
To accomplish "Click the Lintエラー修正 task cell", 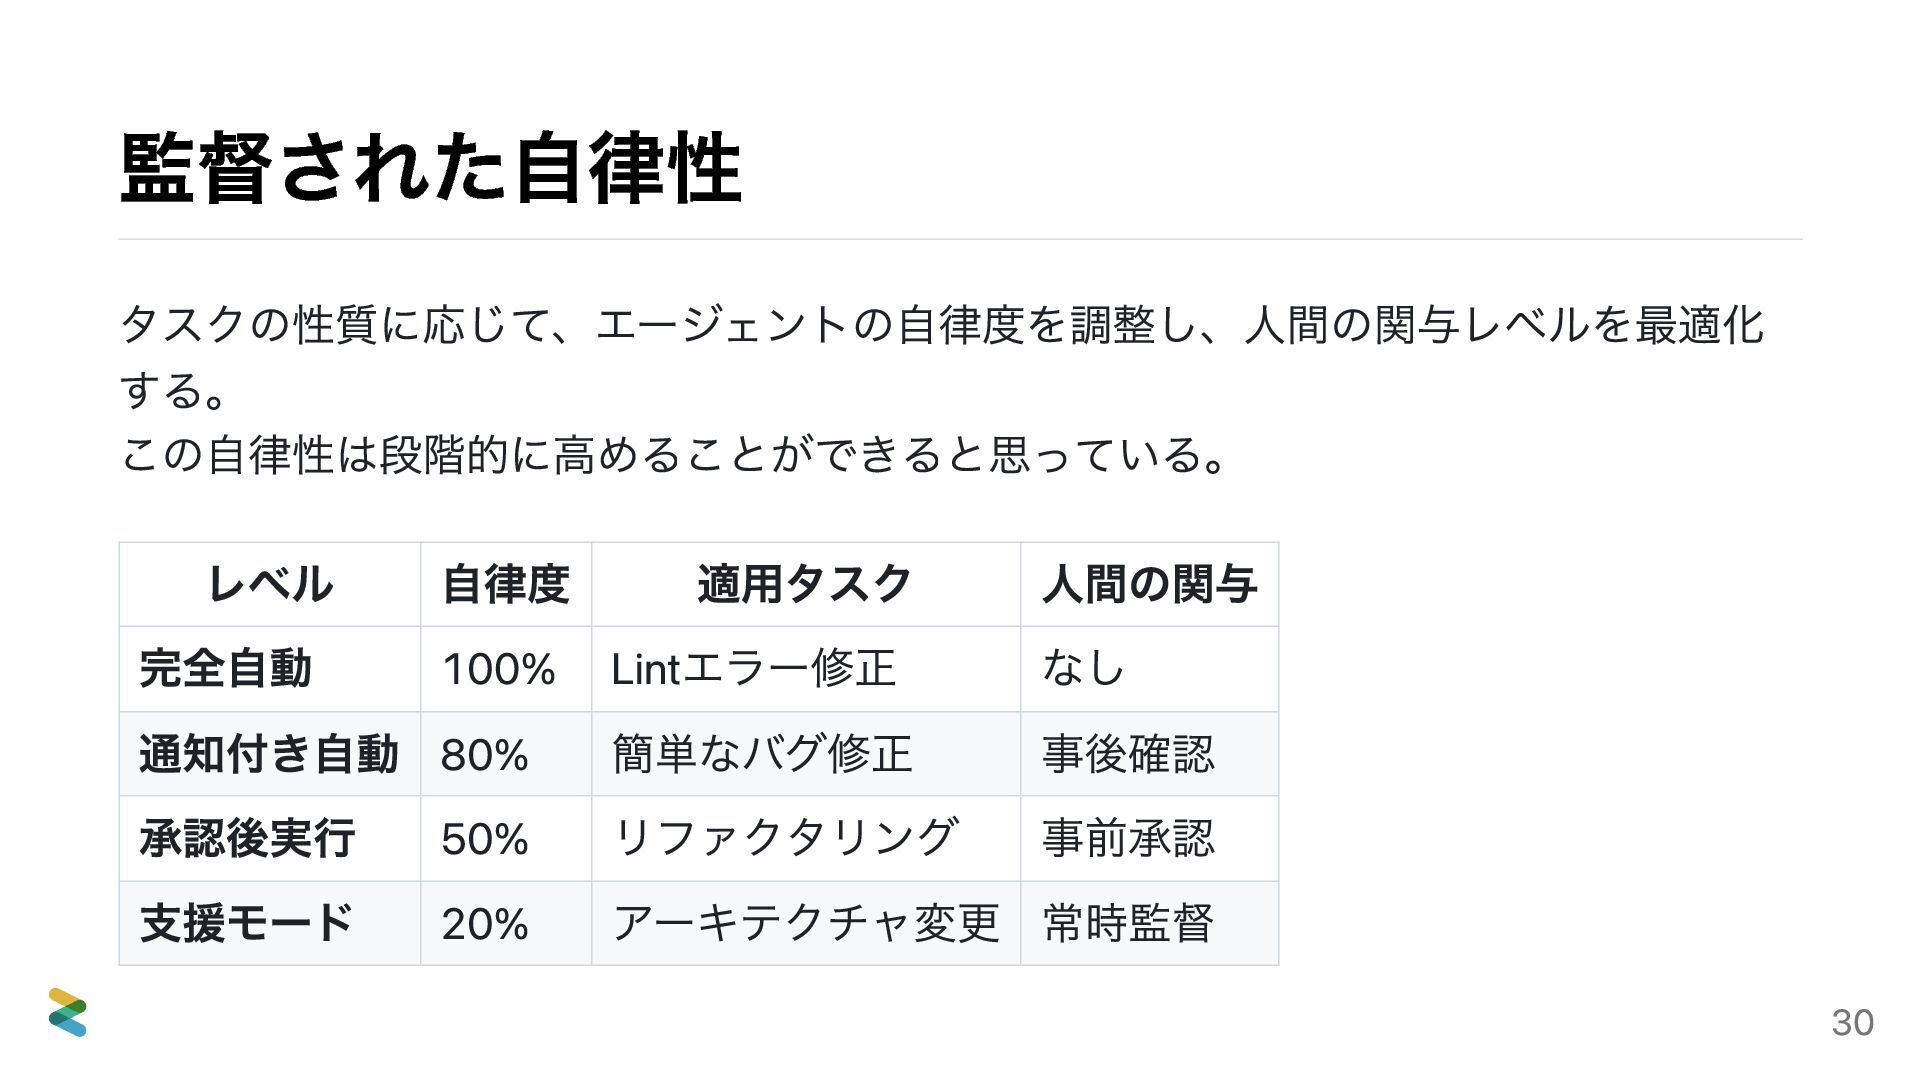I will [x=806, y=669].
